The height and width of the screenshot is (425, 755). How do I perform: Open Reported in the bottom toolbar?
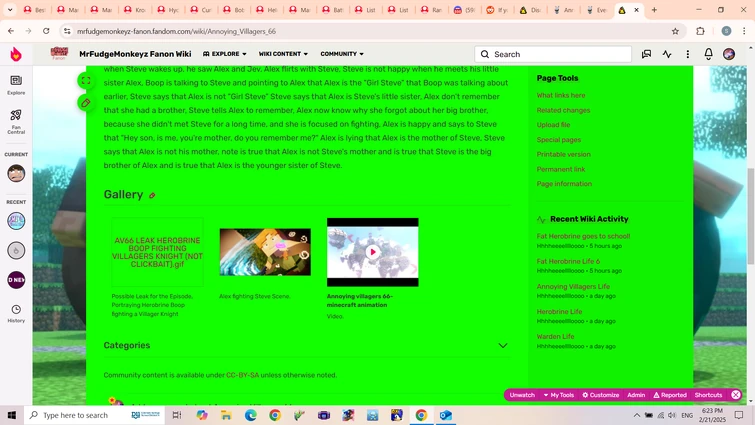[670, 395]
